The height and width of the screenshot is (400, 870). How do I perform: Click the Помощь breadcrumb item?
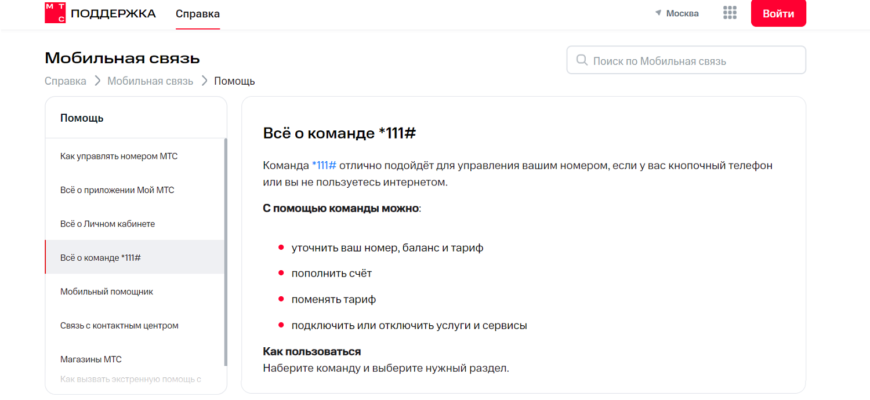[235, 81]
